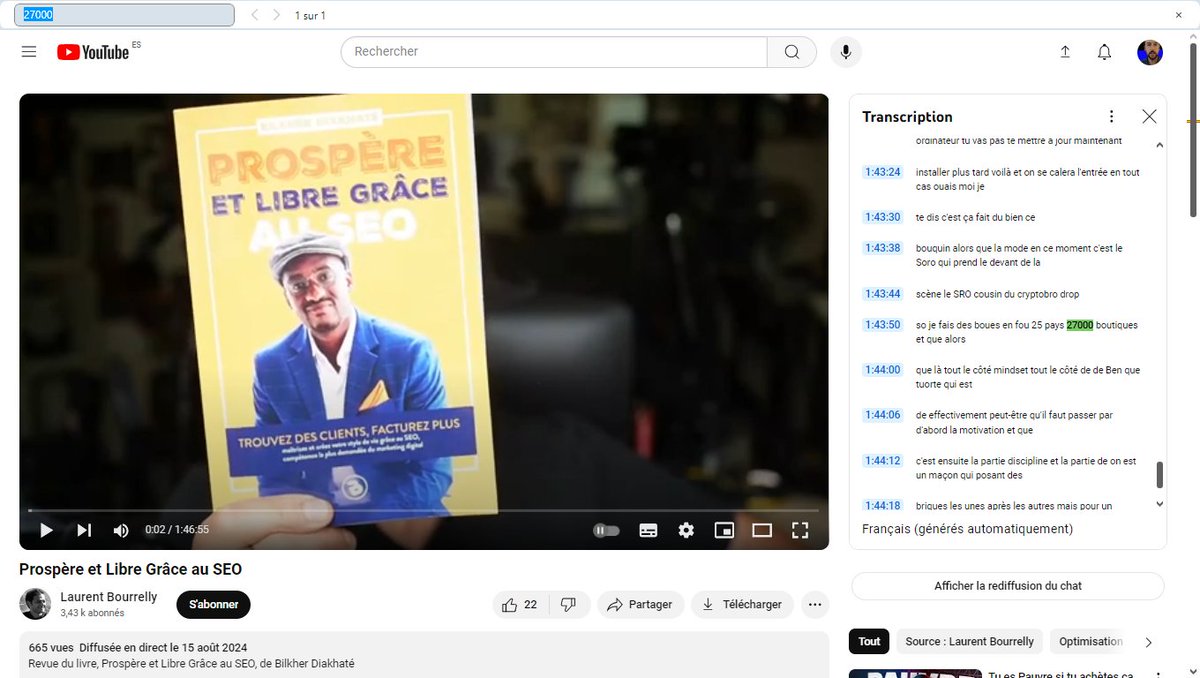Open Laurent Bourrelly channel avatar
The height and width of the screenshot is (678, 1200).
35,604
